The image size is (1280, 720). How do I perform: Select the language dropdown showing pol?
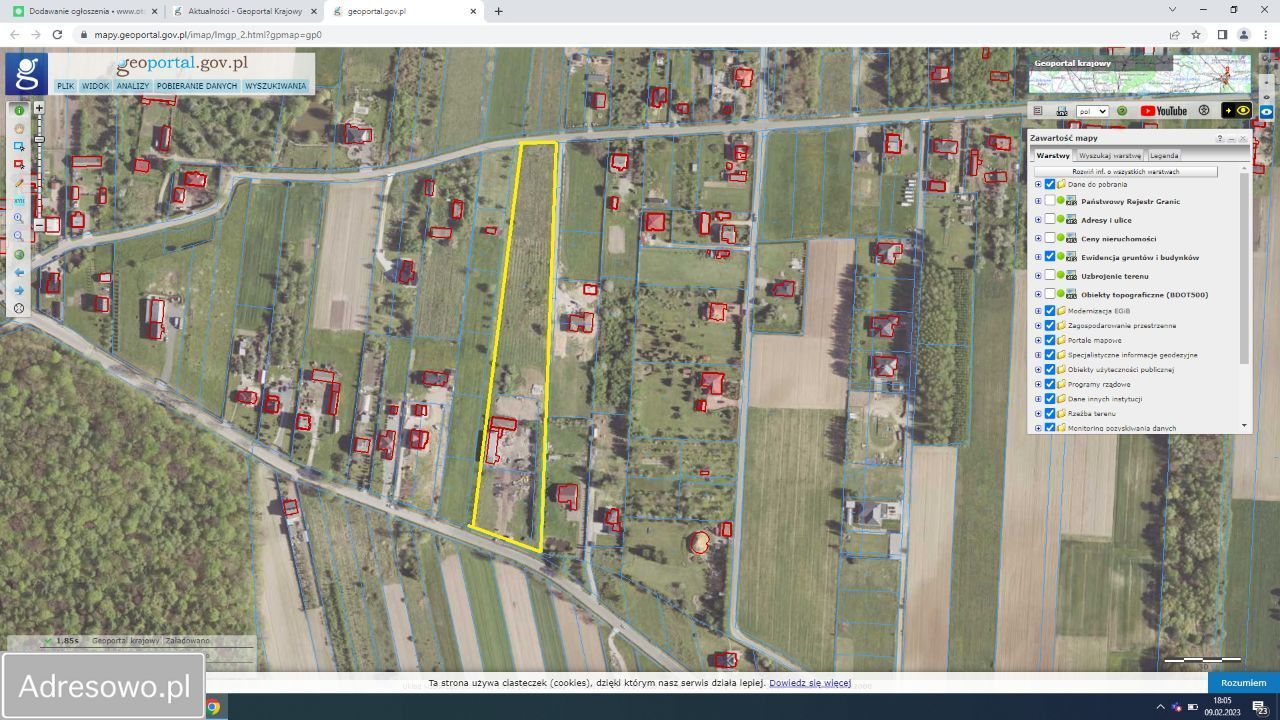point(1092,111)
